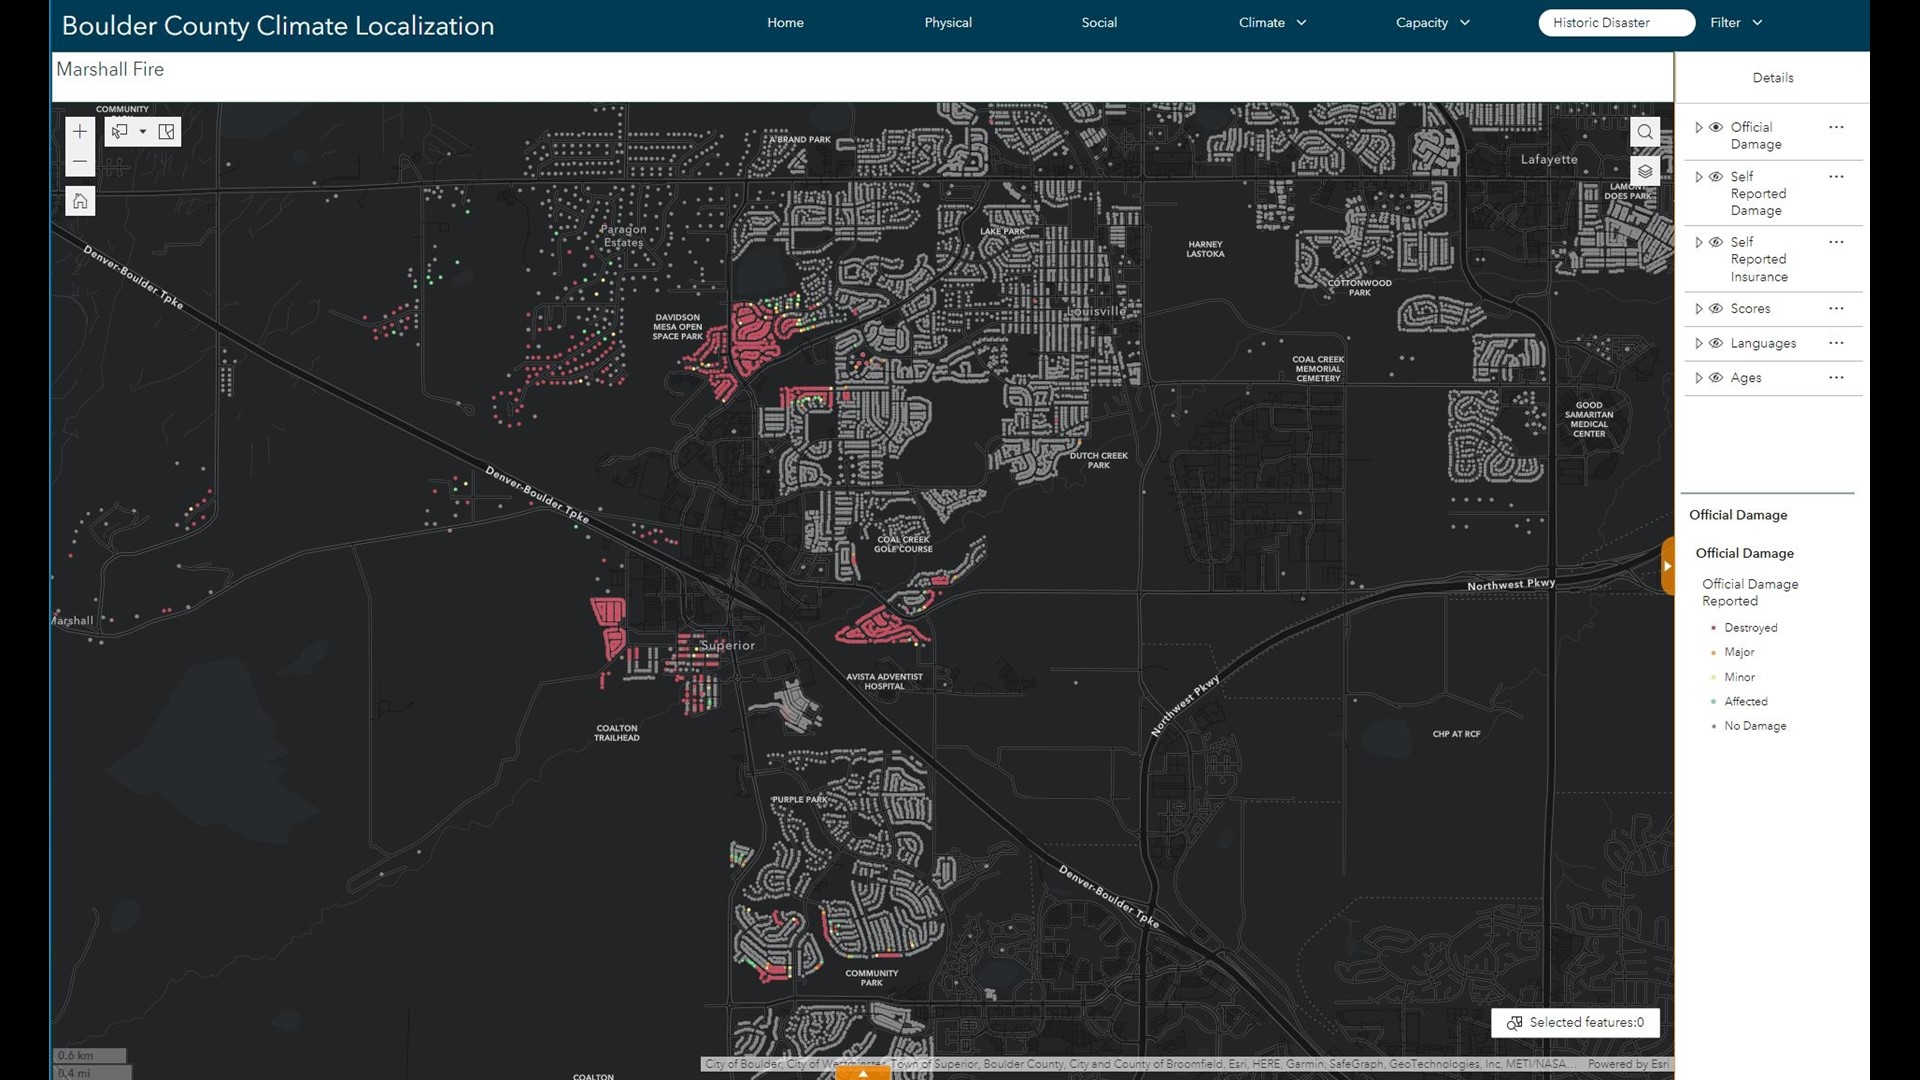Viewport: 1920px width, 1080px height.
Task: Open the map search tool
Action: coord(1645,131)
